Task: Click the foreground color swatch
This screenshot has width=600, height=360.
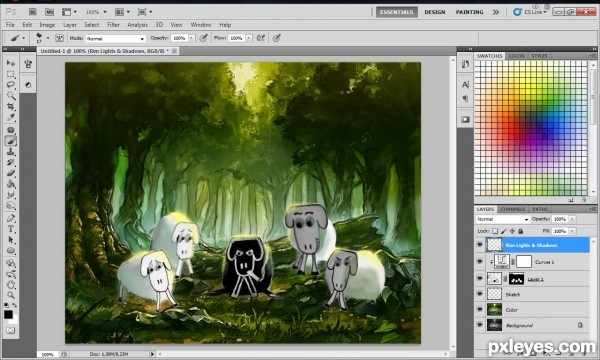Action: 8,314
